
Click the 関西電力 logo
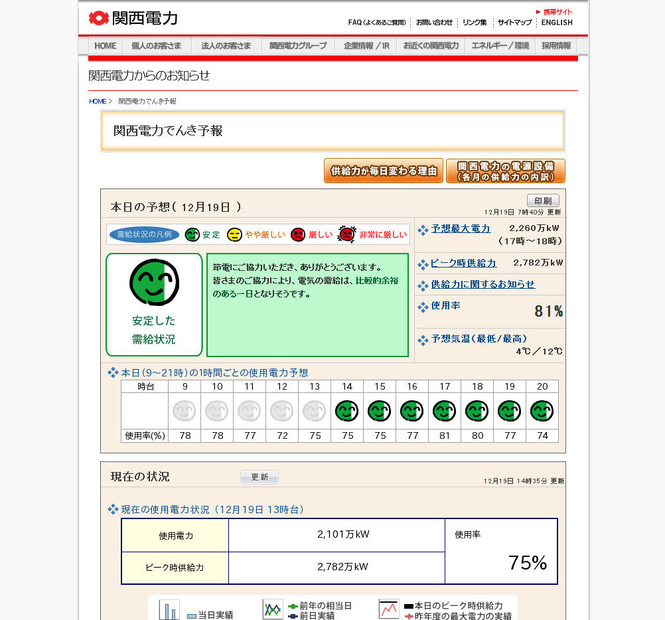tap(133, 18)
